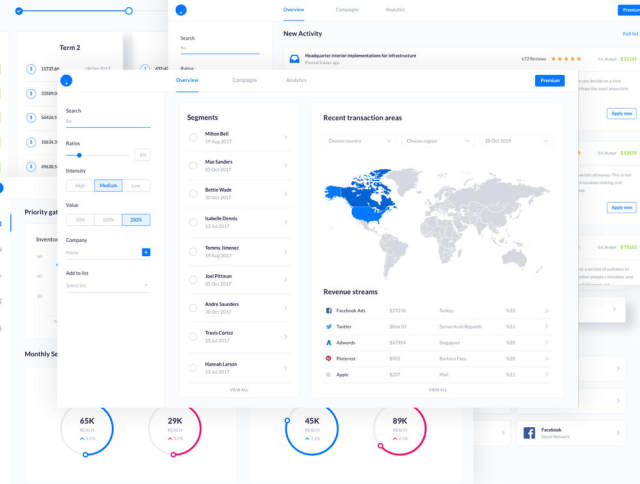Viewport: 640px width, 484px height.
Task: Choose the 50% Value option
Action: point(80,220)
